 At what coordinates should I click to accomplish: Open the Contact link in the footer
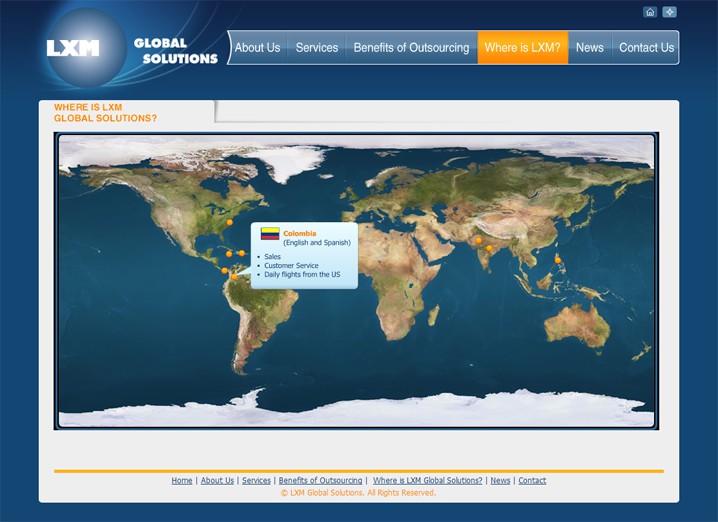[532, 481]
